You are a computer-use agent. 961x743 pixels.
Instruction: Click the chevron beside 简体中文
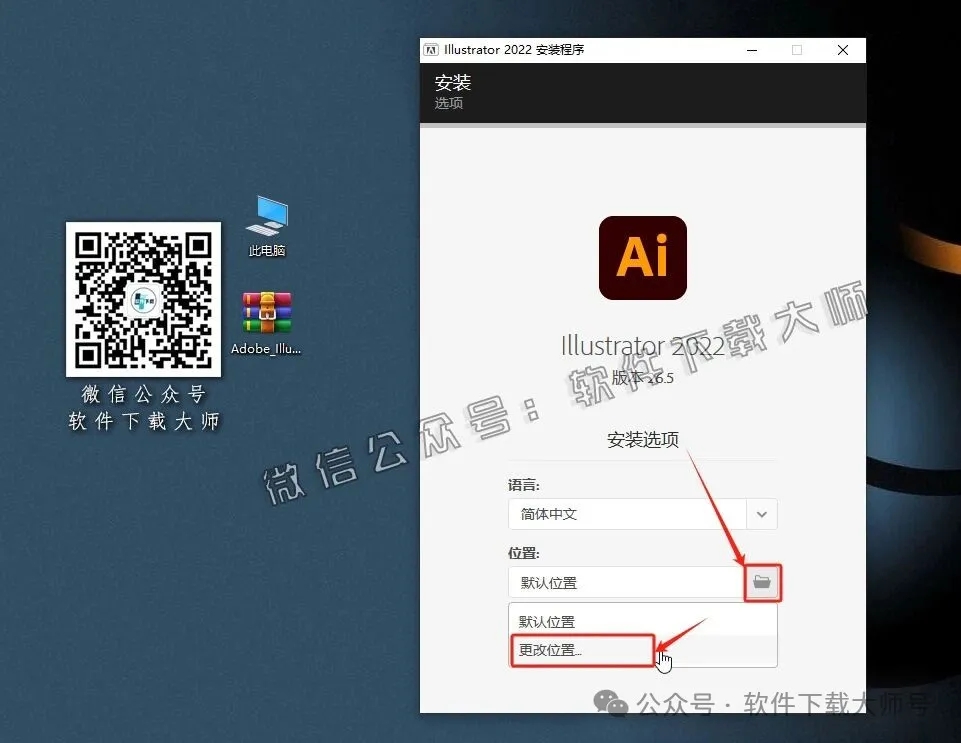(x=762, y=514)
